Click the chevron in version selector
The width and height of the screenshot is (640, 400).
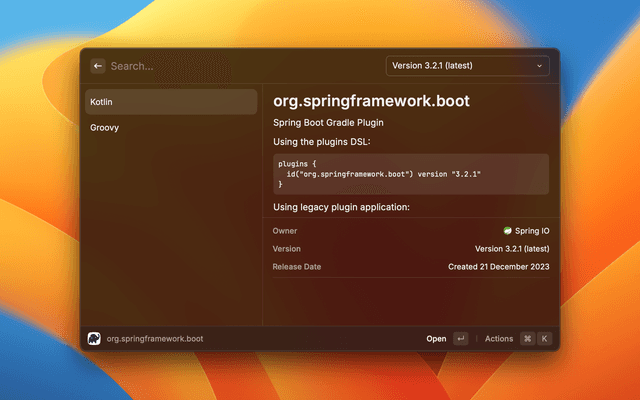[540, 66]
